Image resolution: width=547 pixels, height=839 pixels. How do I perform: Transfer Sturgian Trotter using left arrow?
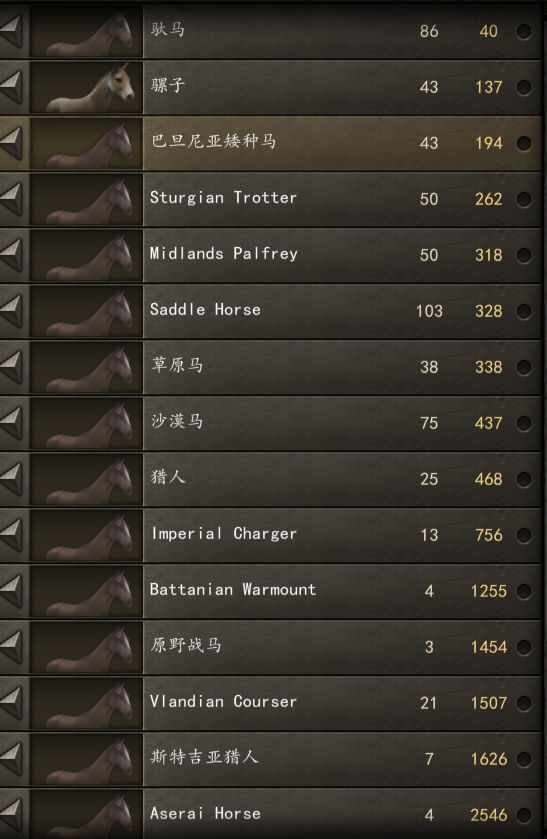pyautogui.click(x=11, y=199)
